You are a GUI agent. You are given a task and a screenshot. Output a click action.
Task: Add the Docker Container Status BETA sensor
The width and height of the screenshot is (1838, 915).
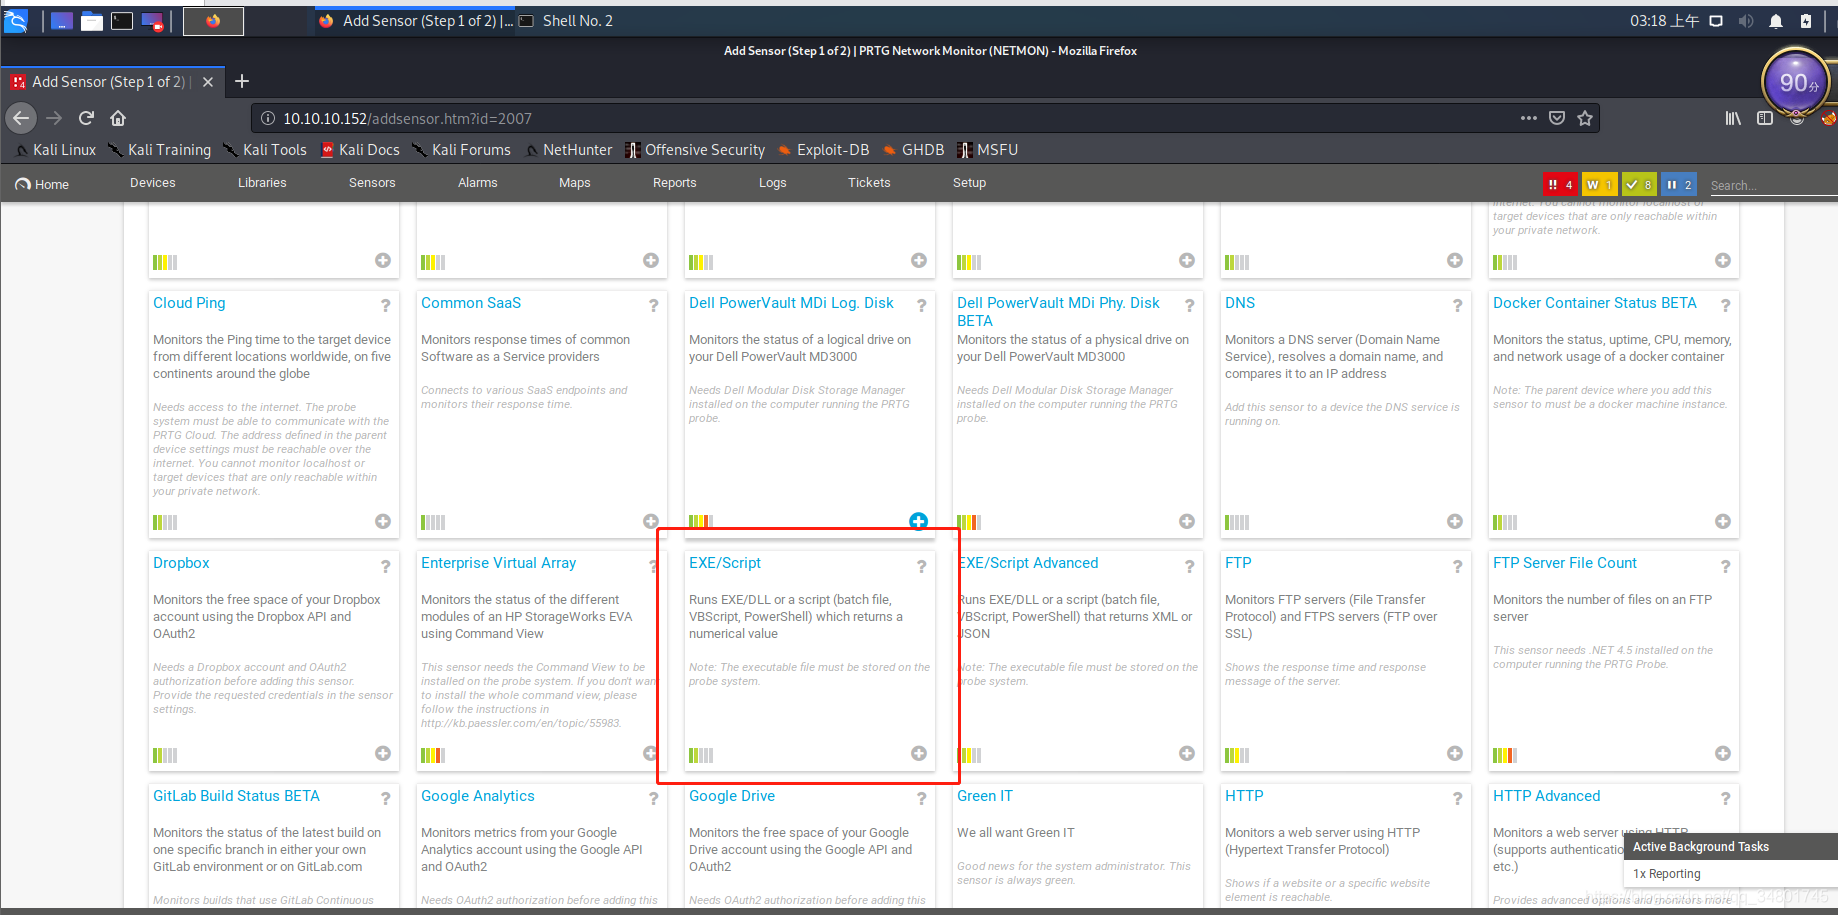1722,521
